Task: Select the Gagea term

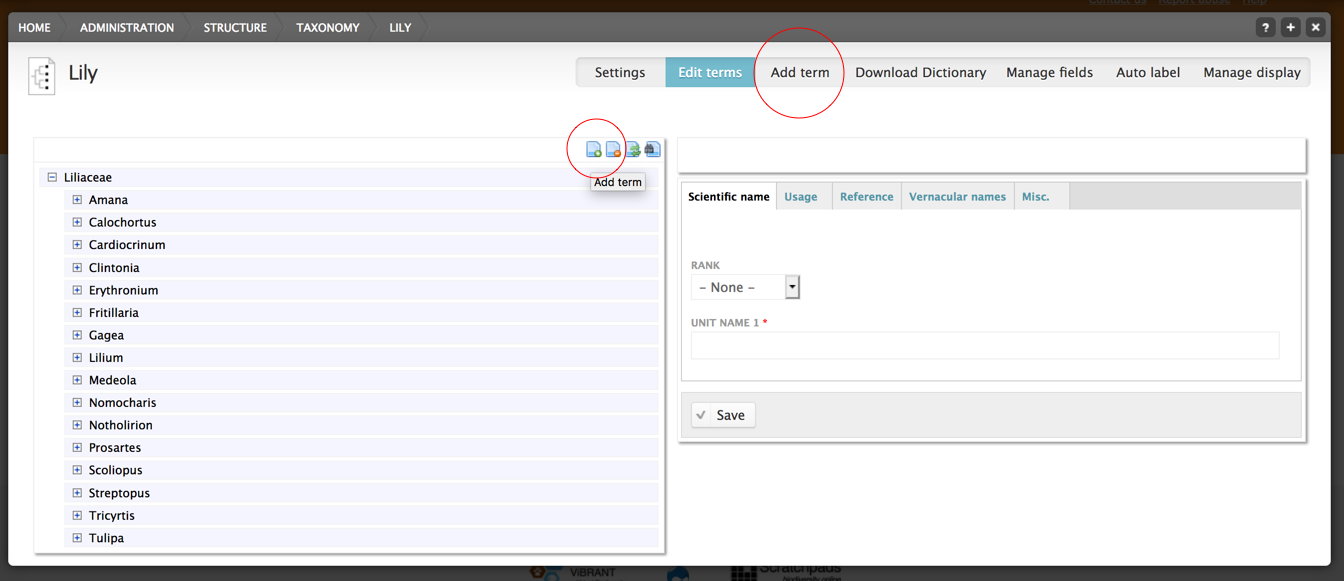Action: (x=106, y=335)
